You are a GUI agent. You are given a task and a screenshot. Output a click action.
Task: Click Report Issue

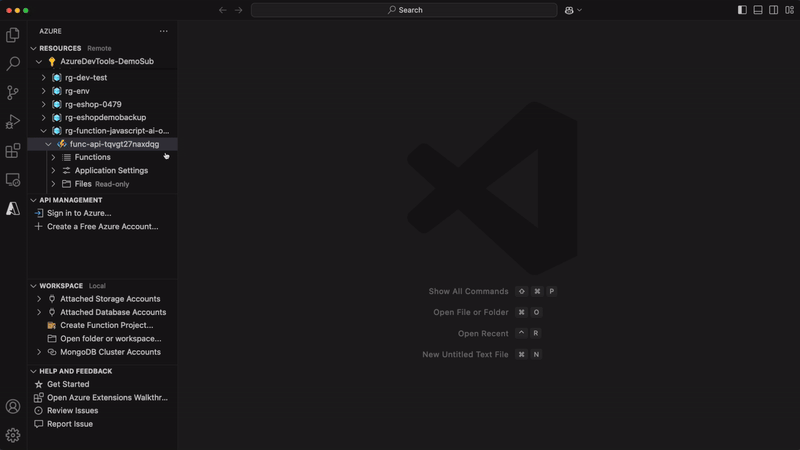coord(70,424)
